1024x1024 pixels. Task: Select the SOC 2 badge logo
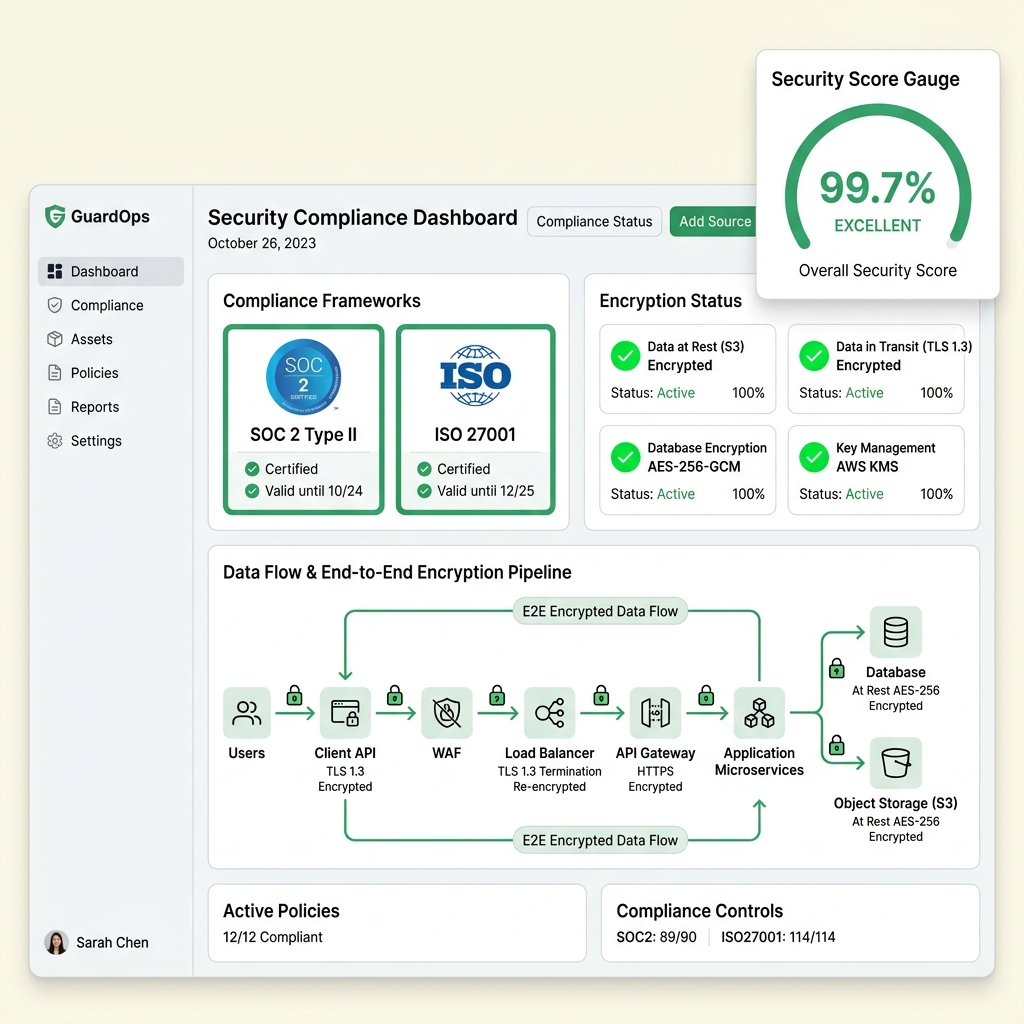(x=304, y=377)
